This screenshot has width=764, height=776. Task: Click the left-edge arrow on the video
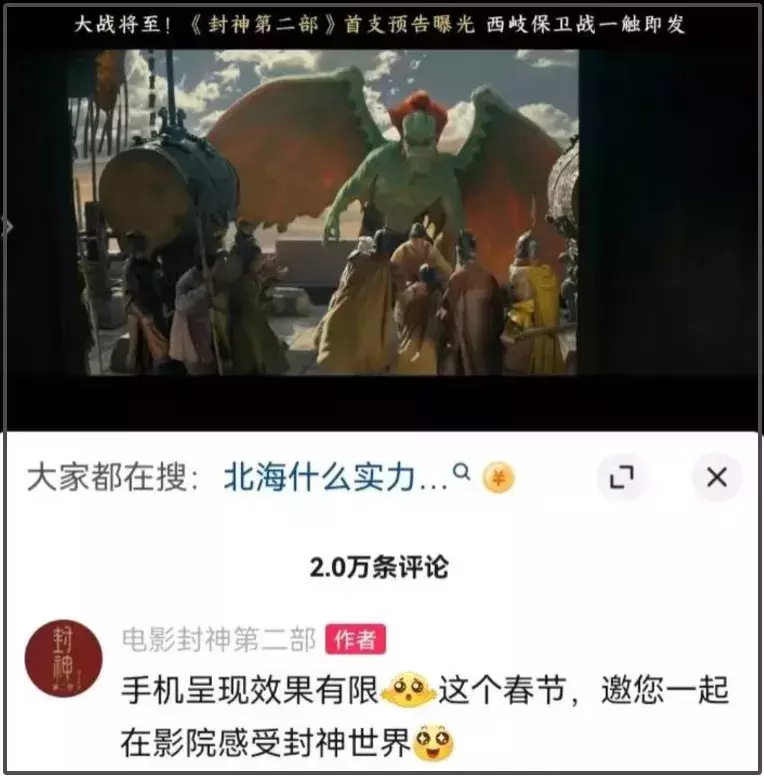click(7, 227)
